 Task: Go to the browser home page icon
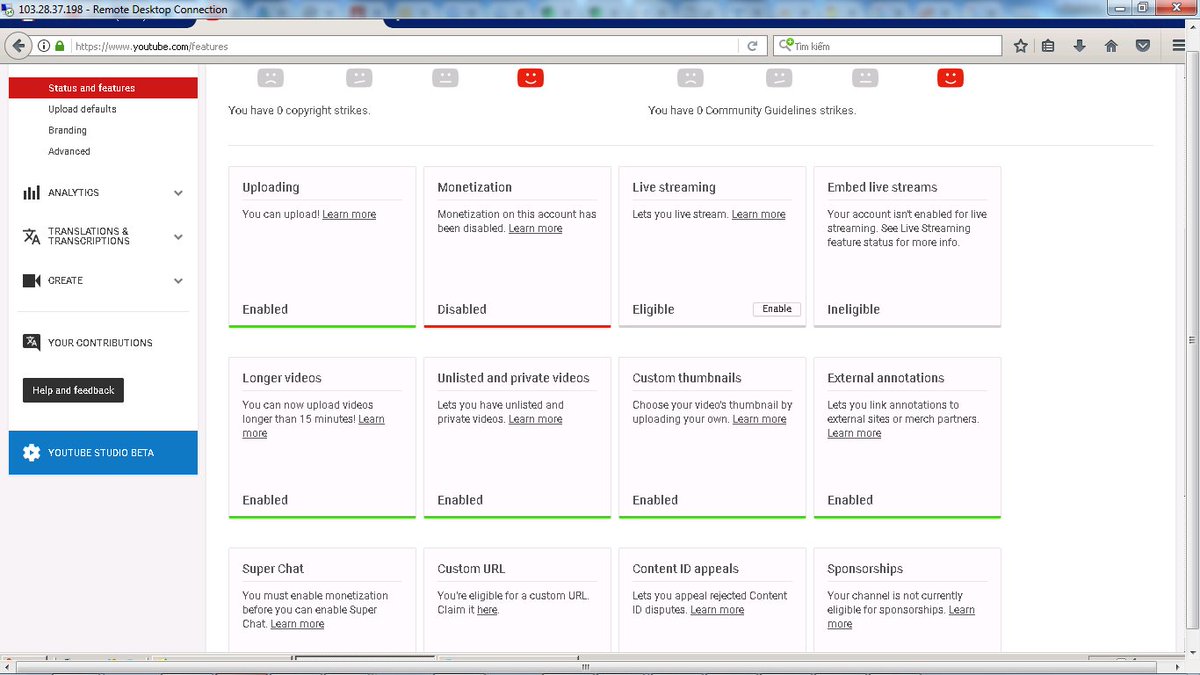(x=1111, y=46)
